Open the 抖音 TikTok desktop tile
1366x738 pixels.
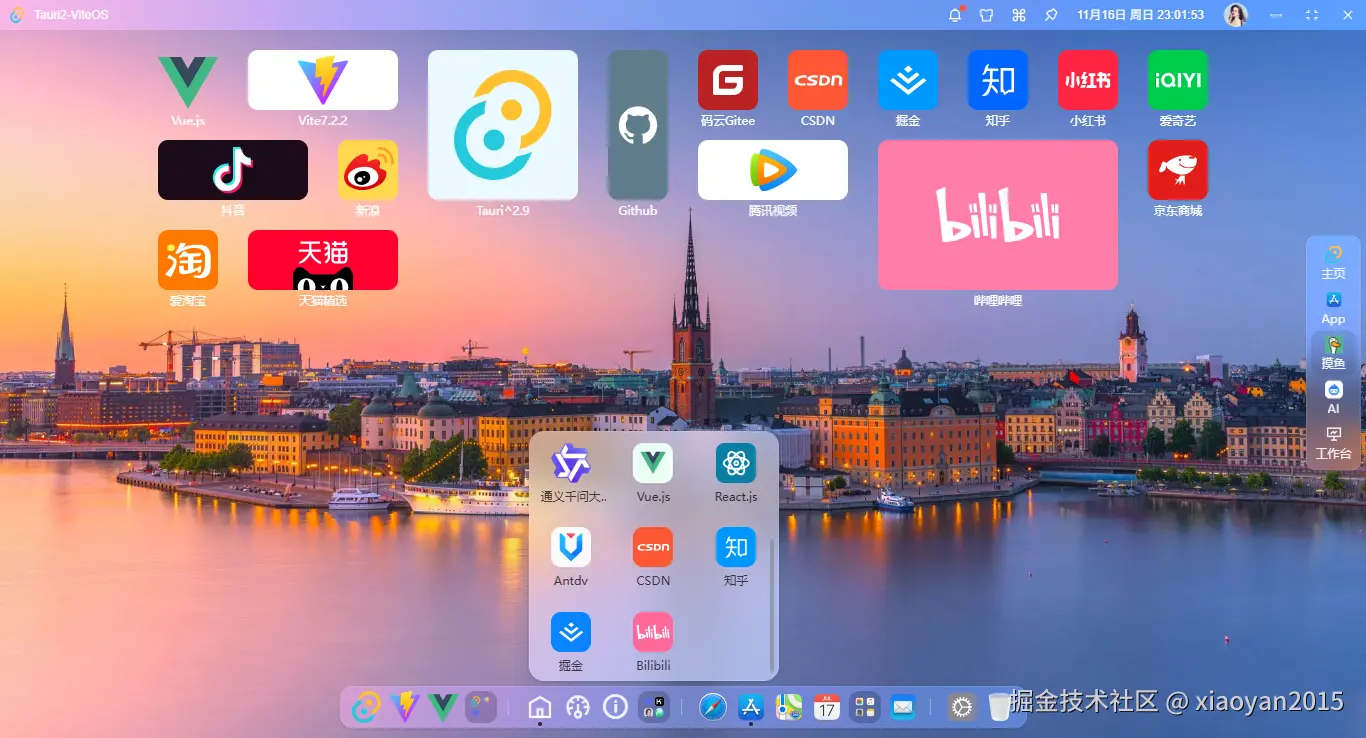coord(233,170)
